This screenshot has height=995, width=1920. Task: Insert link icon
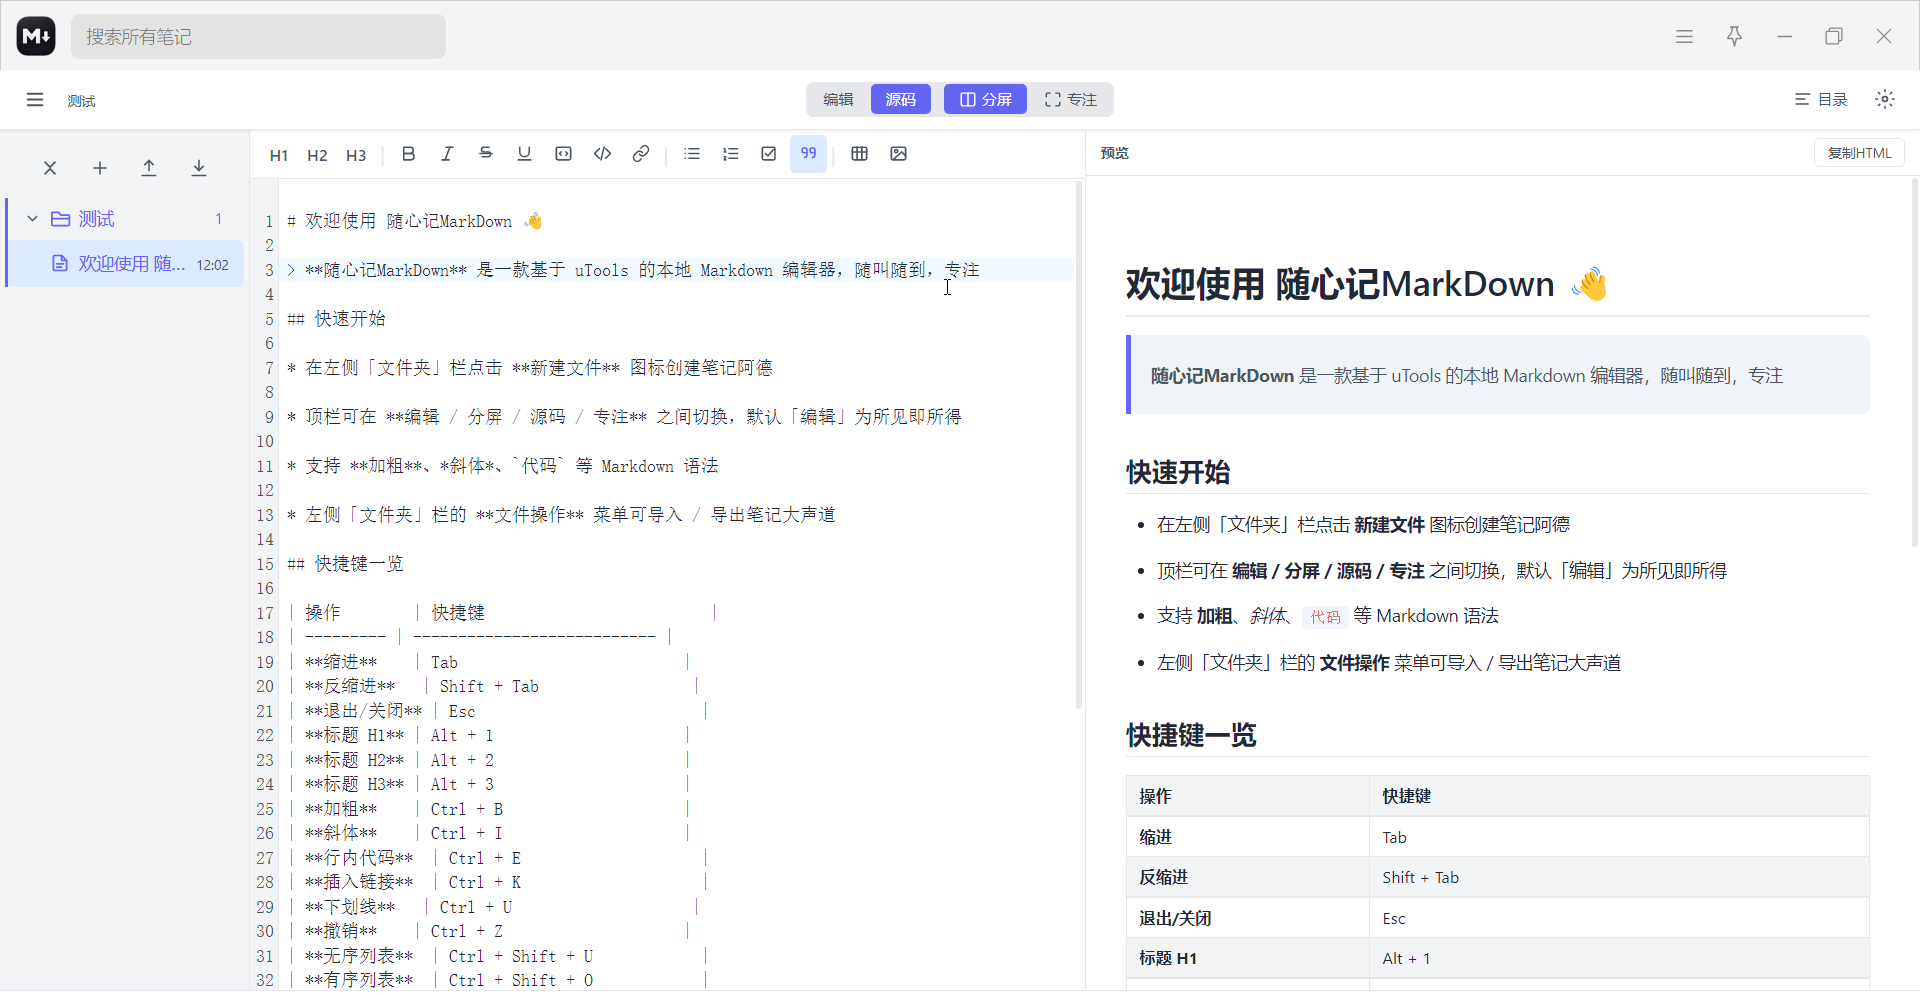(641, 154)
